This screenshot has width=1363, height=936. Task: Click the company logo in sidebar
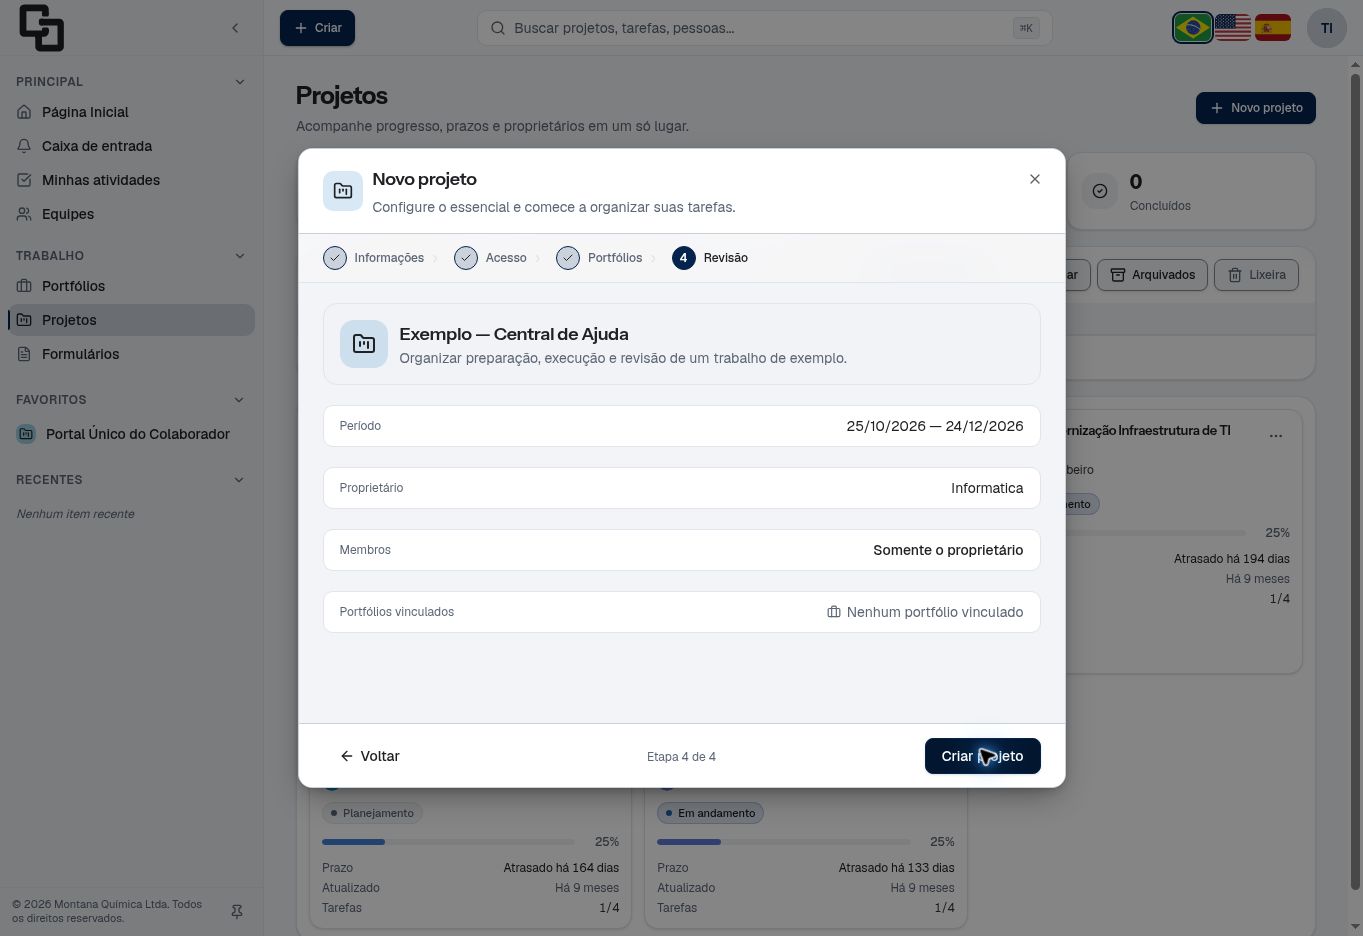click(41, 28)
